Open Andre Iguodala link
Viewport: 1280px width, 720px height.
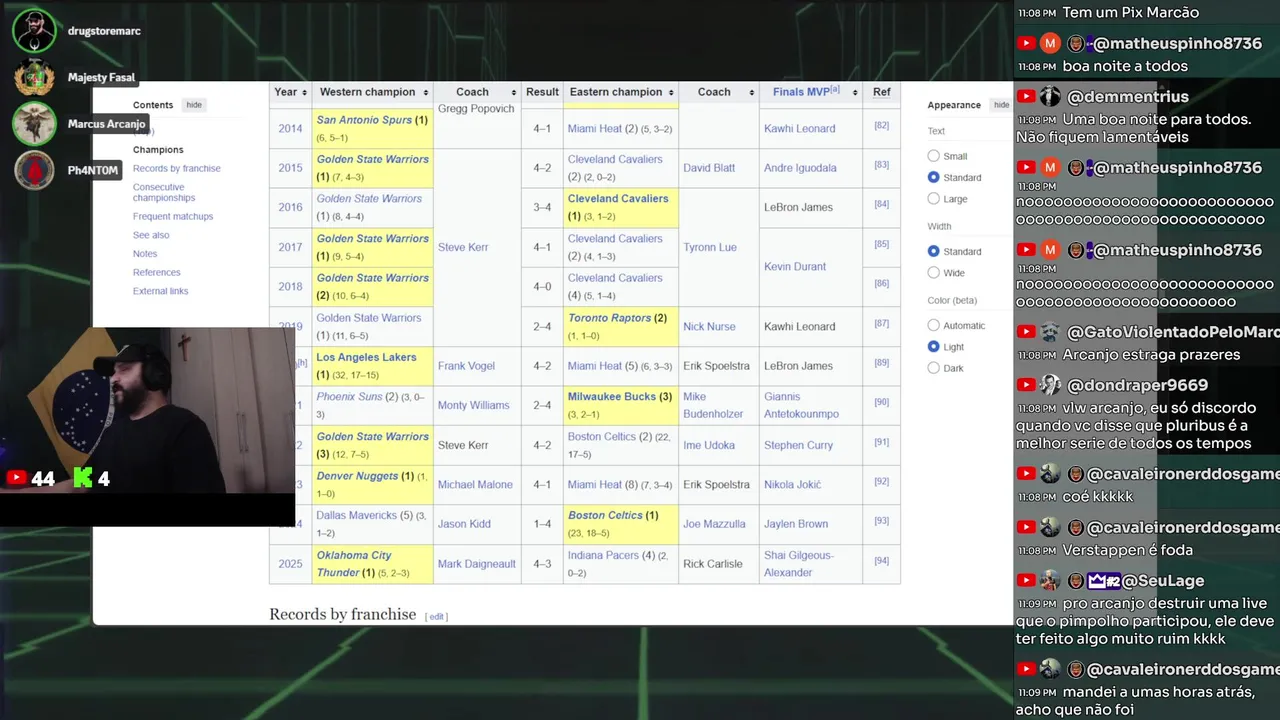click(x=800, y=168)
